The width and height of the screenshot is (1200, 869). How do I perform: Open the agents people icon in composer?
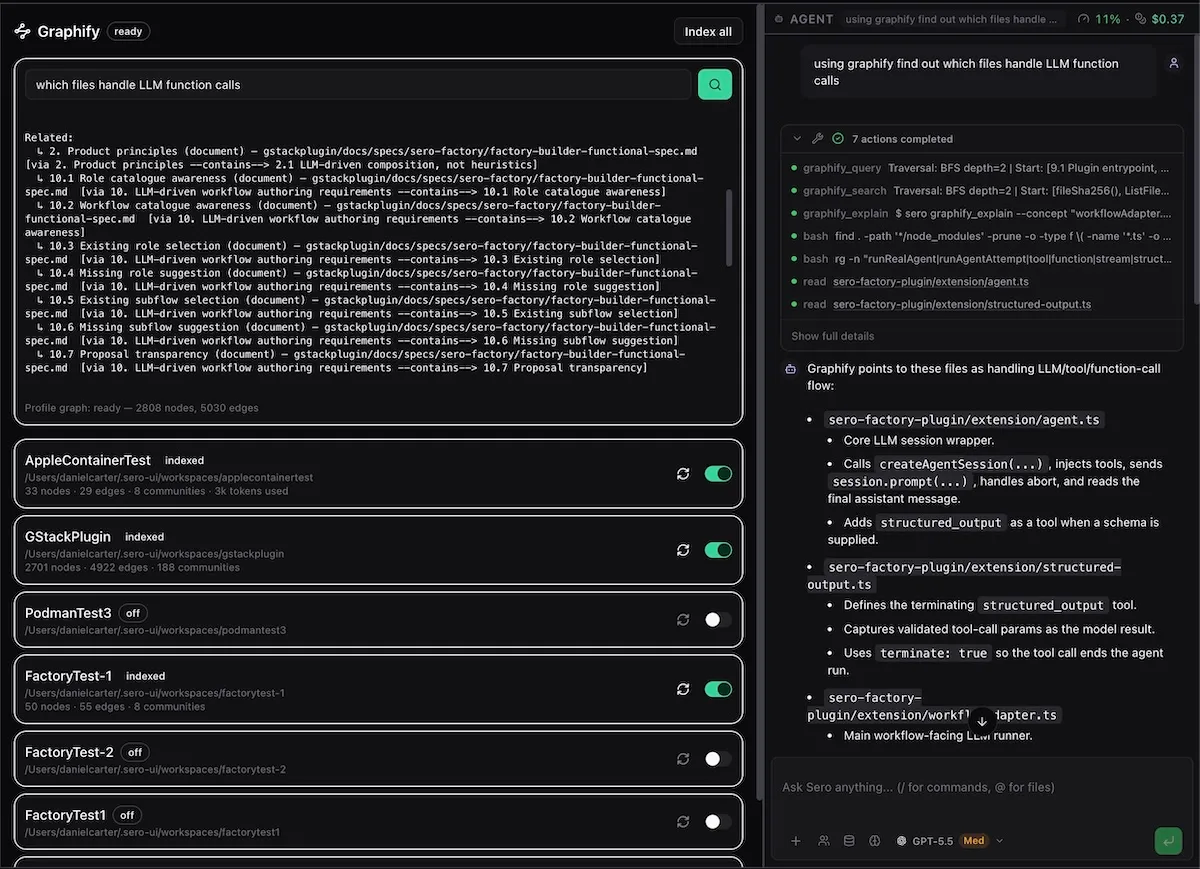coord(823,841)
